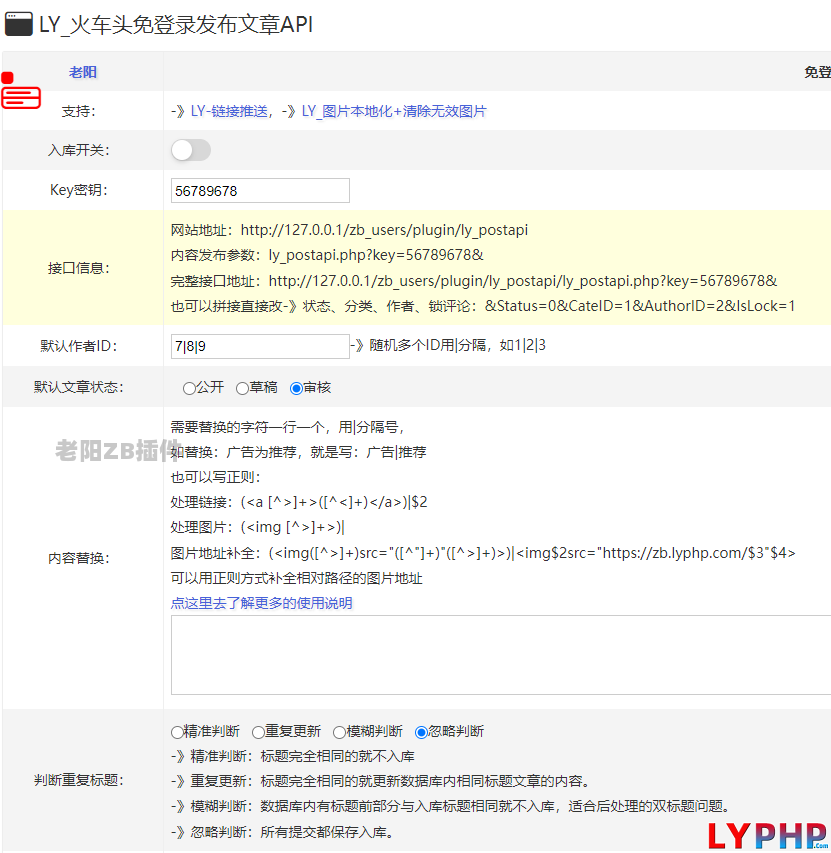Click the 可以用正则方式补全相对路径的图片地址 line
This screenshot has height=853, width=831.
[x=296, y=578]
